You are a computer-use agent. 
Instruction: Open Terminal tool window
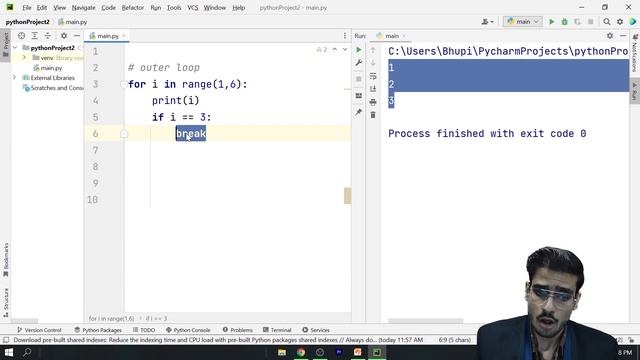coord(277,330)
